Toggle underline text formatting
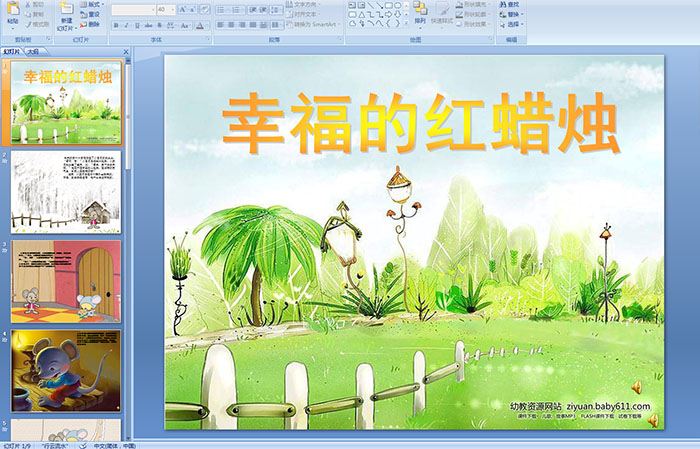This screenshot has height=449, width=700. [135, 25]
